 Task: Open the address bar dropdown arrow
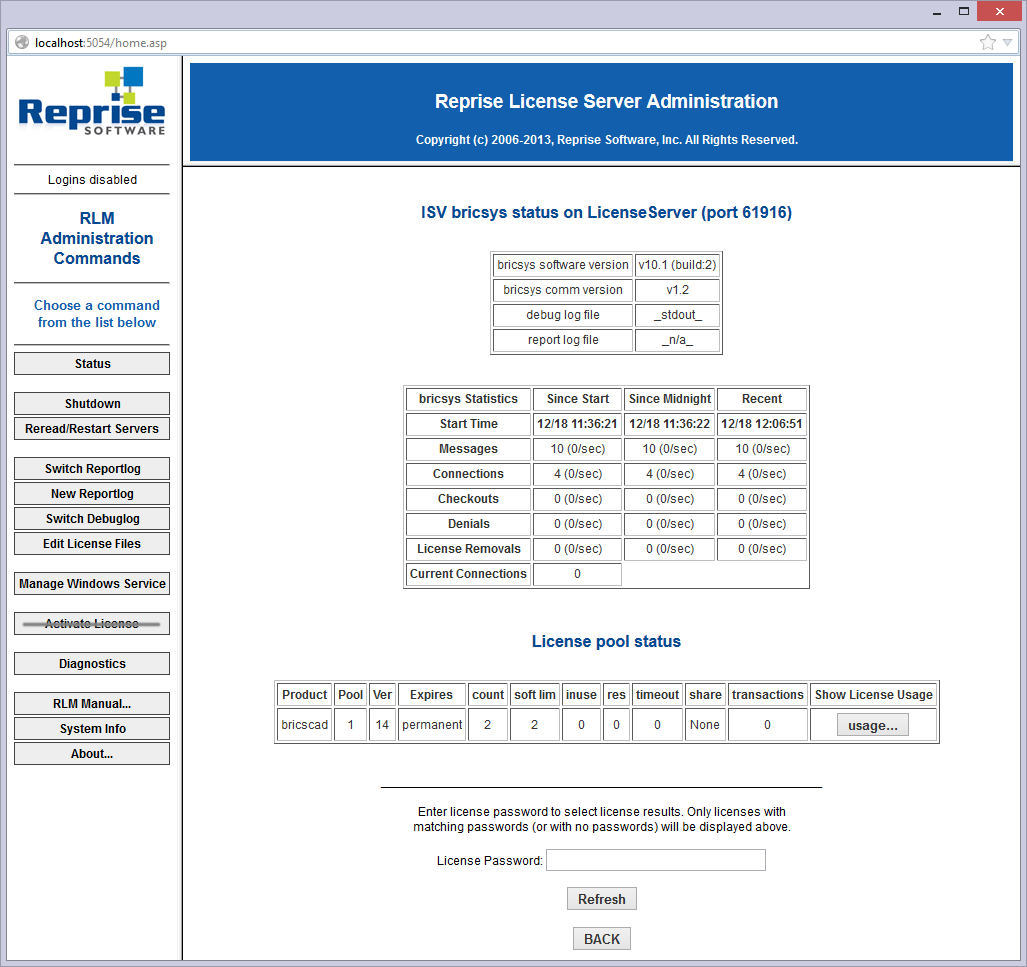coord(1007,42)
